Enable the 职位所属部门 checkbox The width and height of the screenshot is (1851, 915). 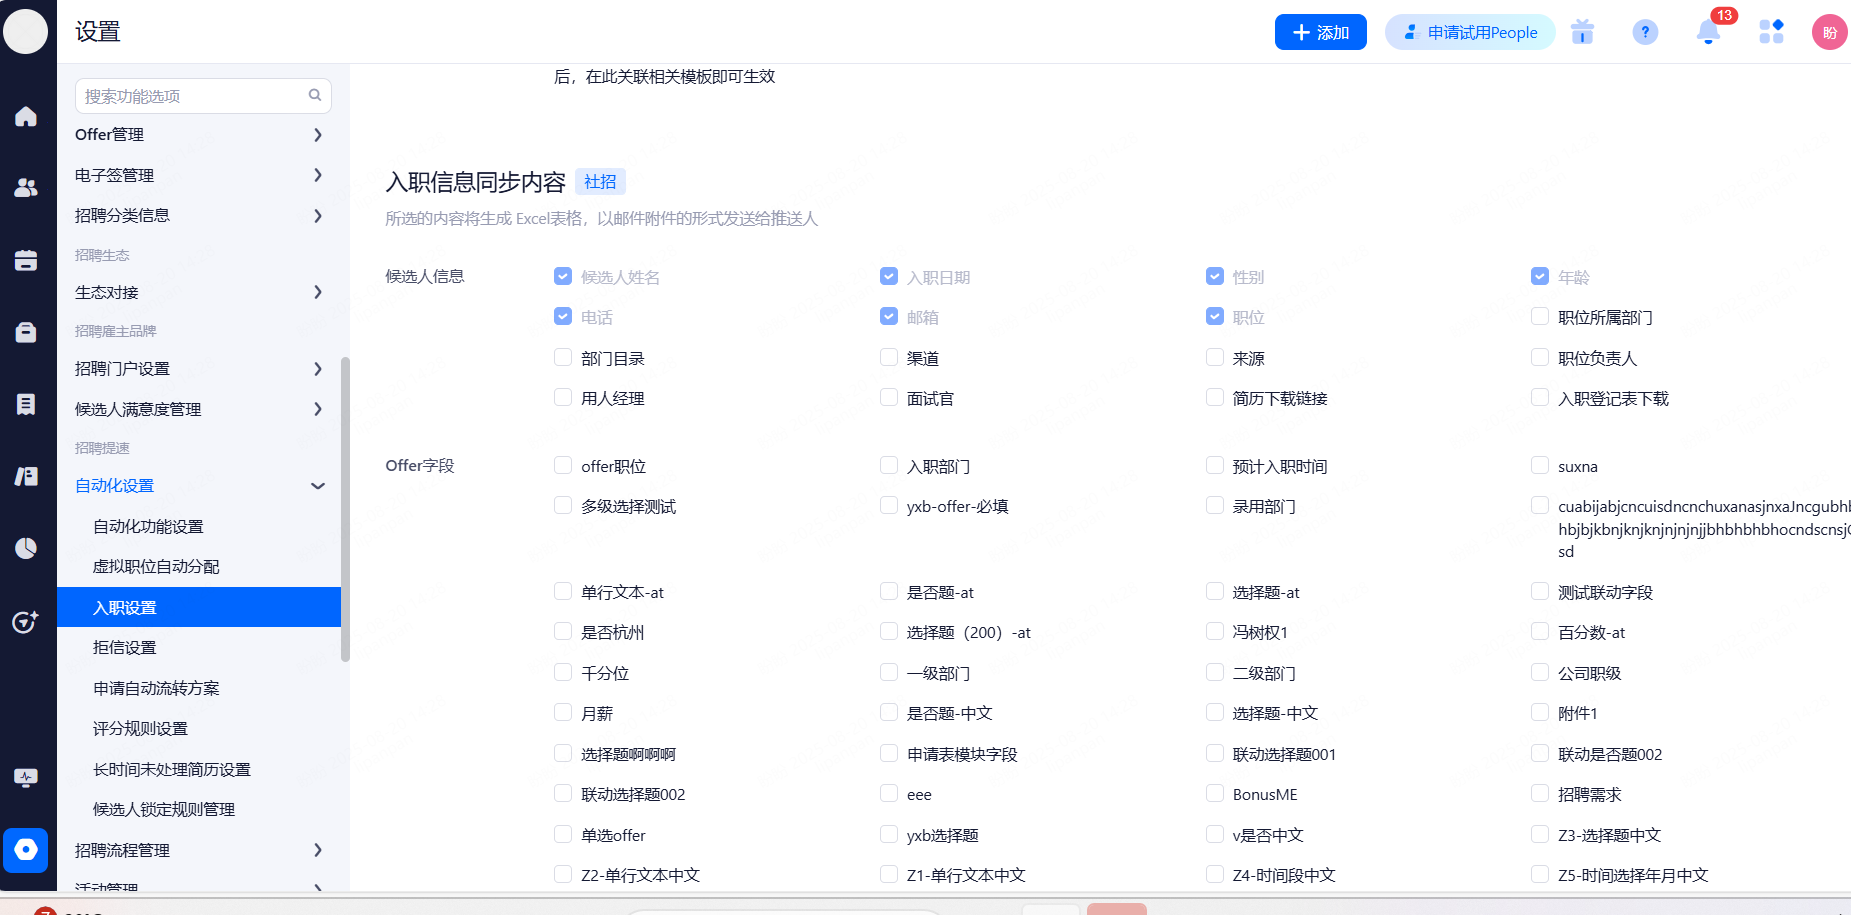point(1540,317)
